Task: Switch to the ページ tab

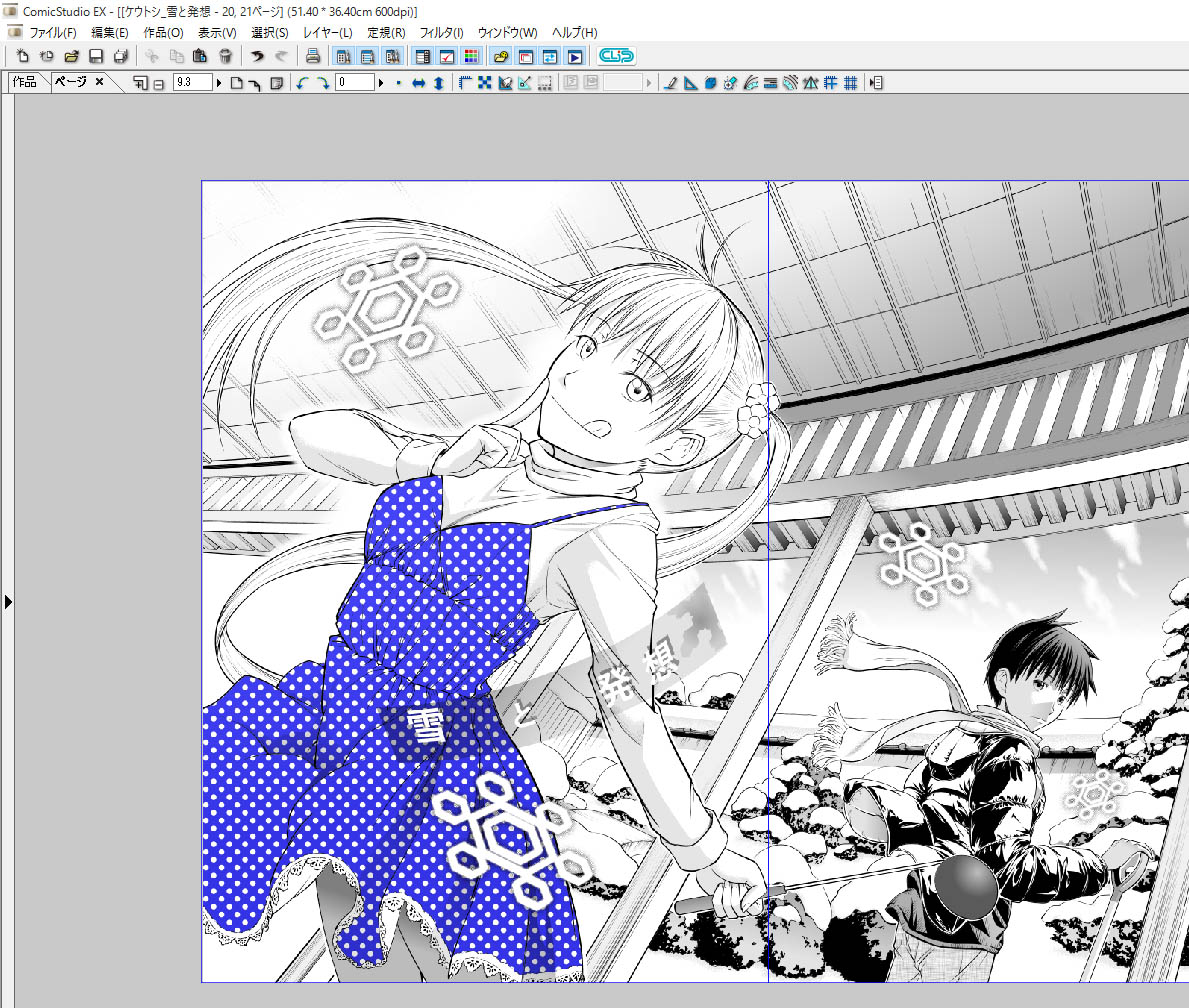Action: tap(71, 82)
